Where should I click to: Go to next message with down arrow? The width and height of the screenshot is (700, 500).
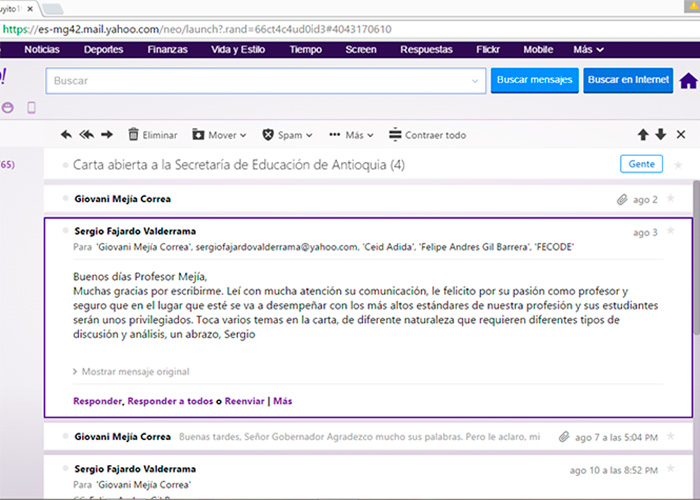point(660,135)
